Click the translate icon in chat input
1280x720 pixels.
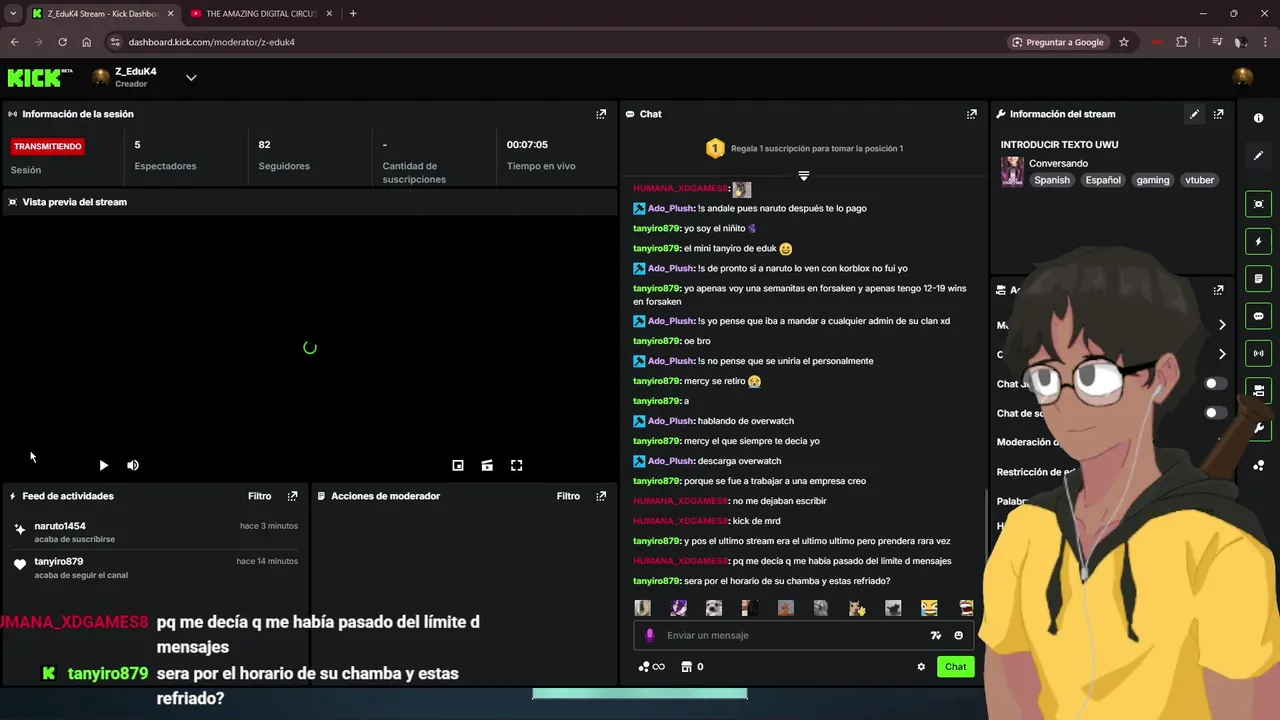click(x=936, y=635)
